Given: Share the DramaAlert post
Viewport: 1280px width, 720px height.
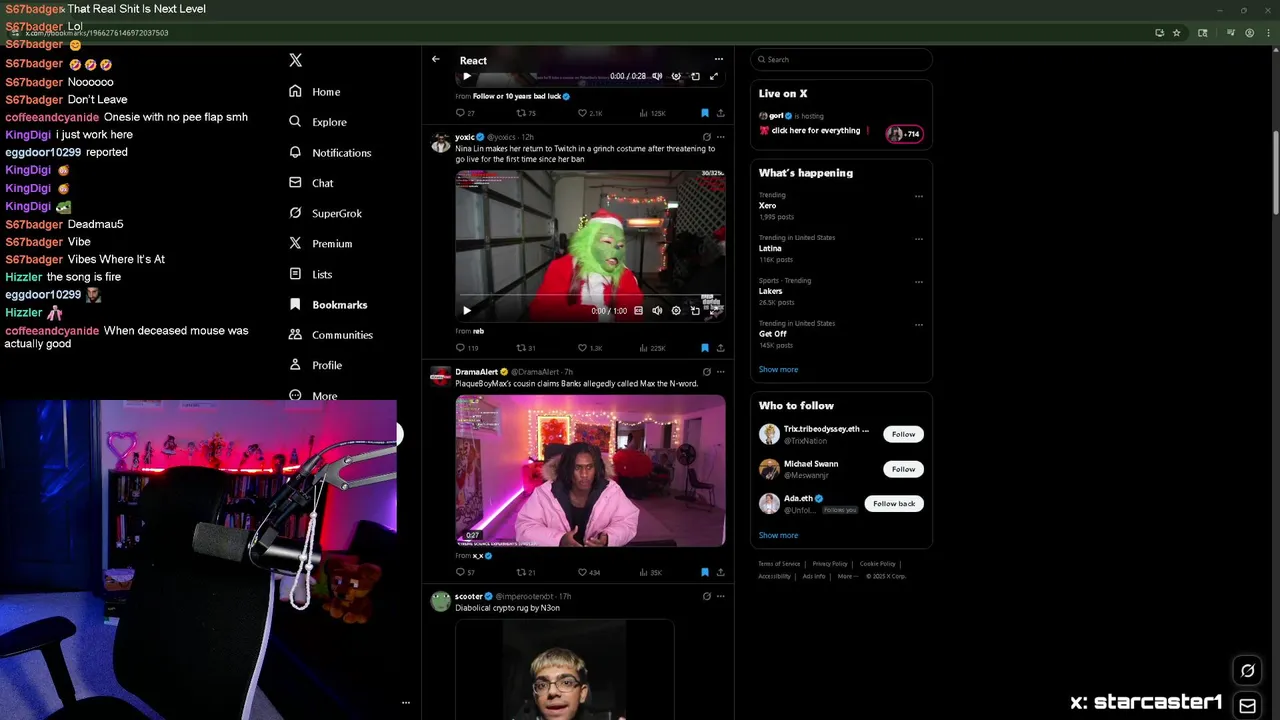Looking at the screenshot, I should pos(720,572).
